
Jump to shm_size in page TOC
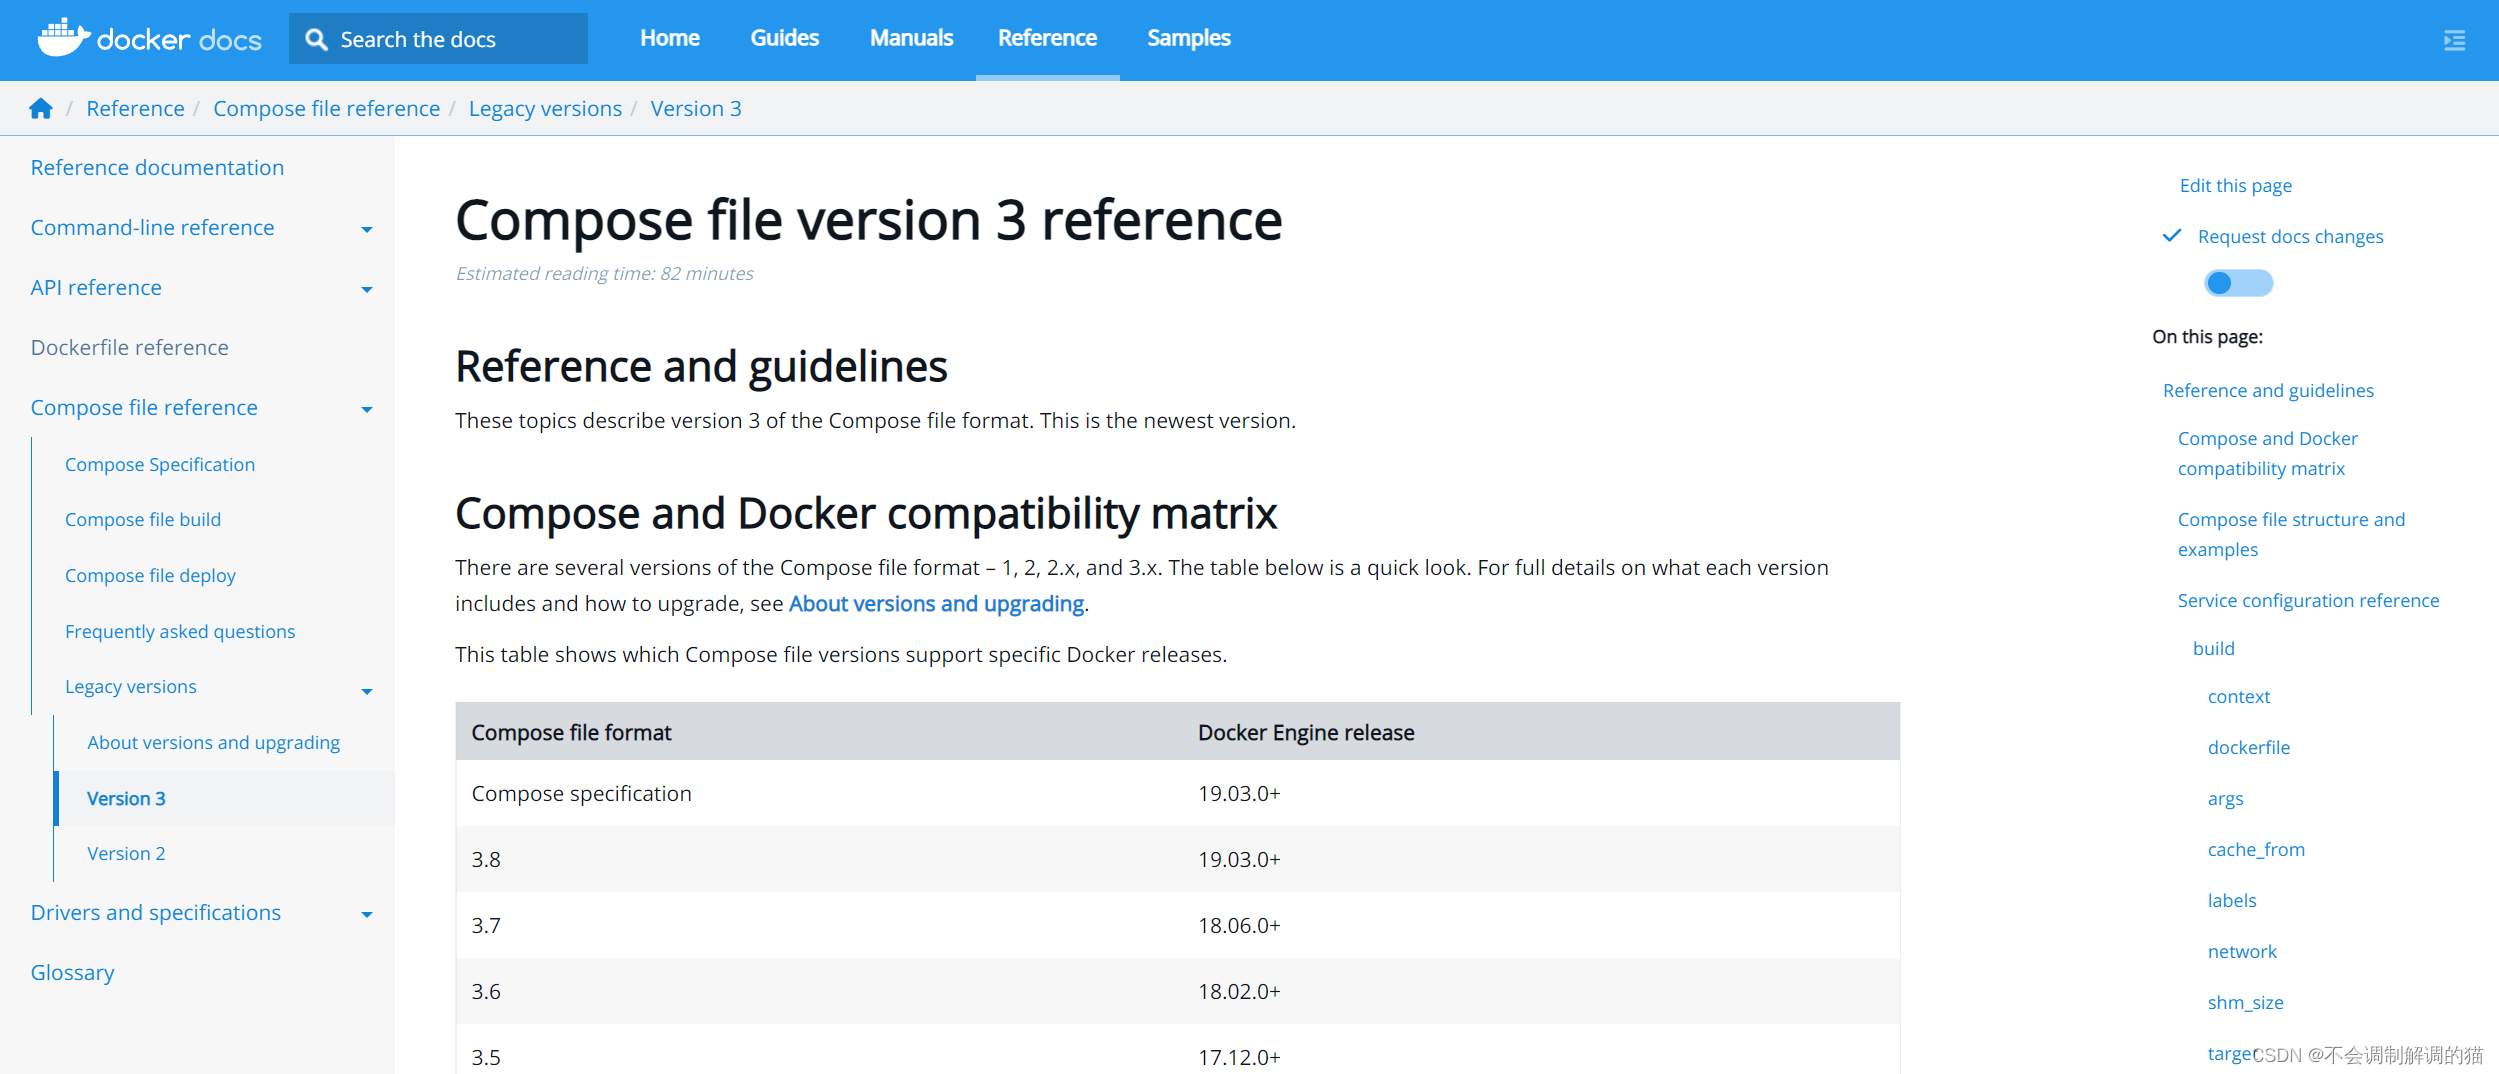2245,1002
